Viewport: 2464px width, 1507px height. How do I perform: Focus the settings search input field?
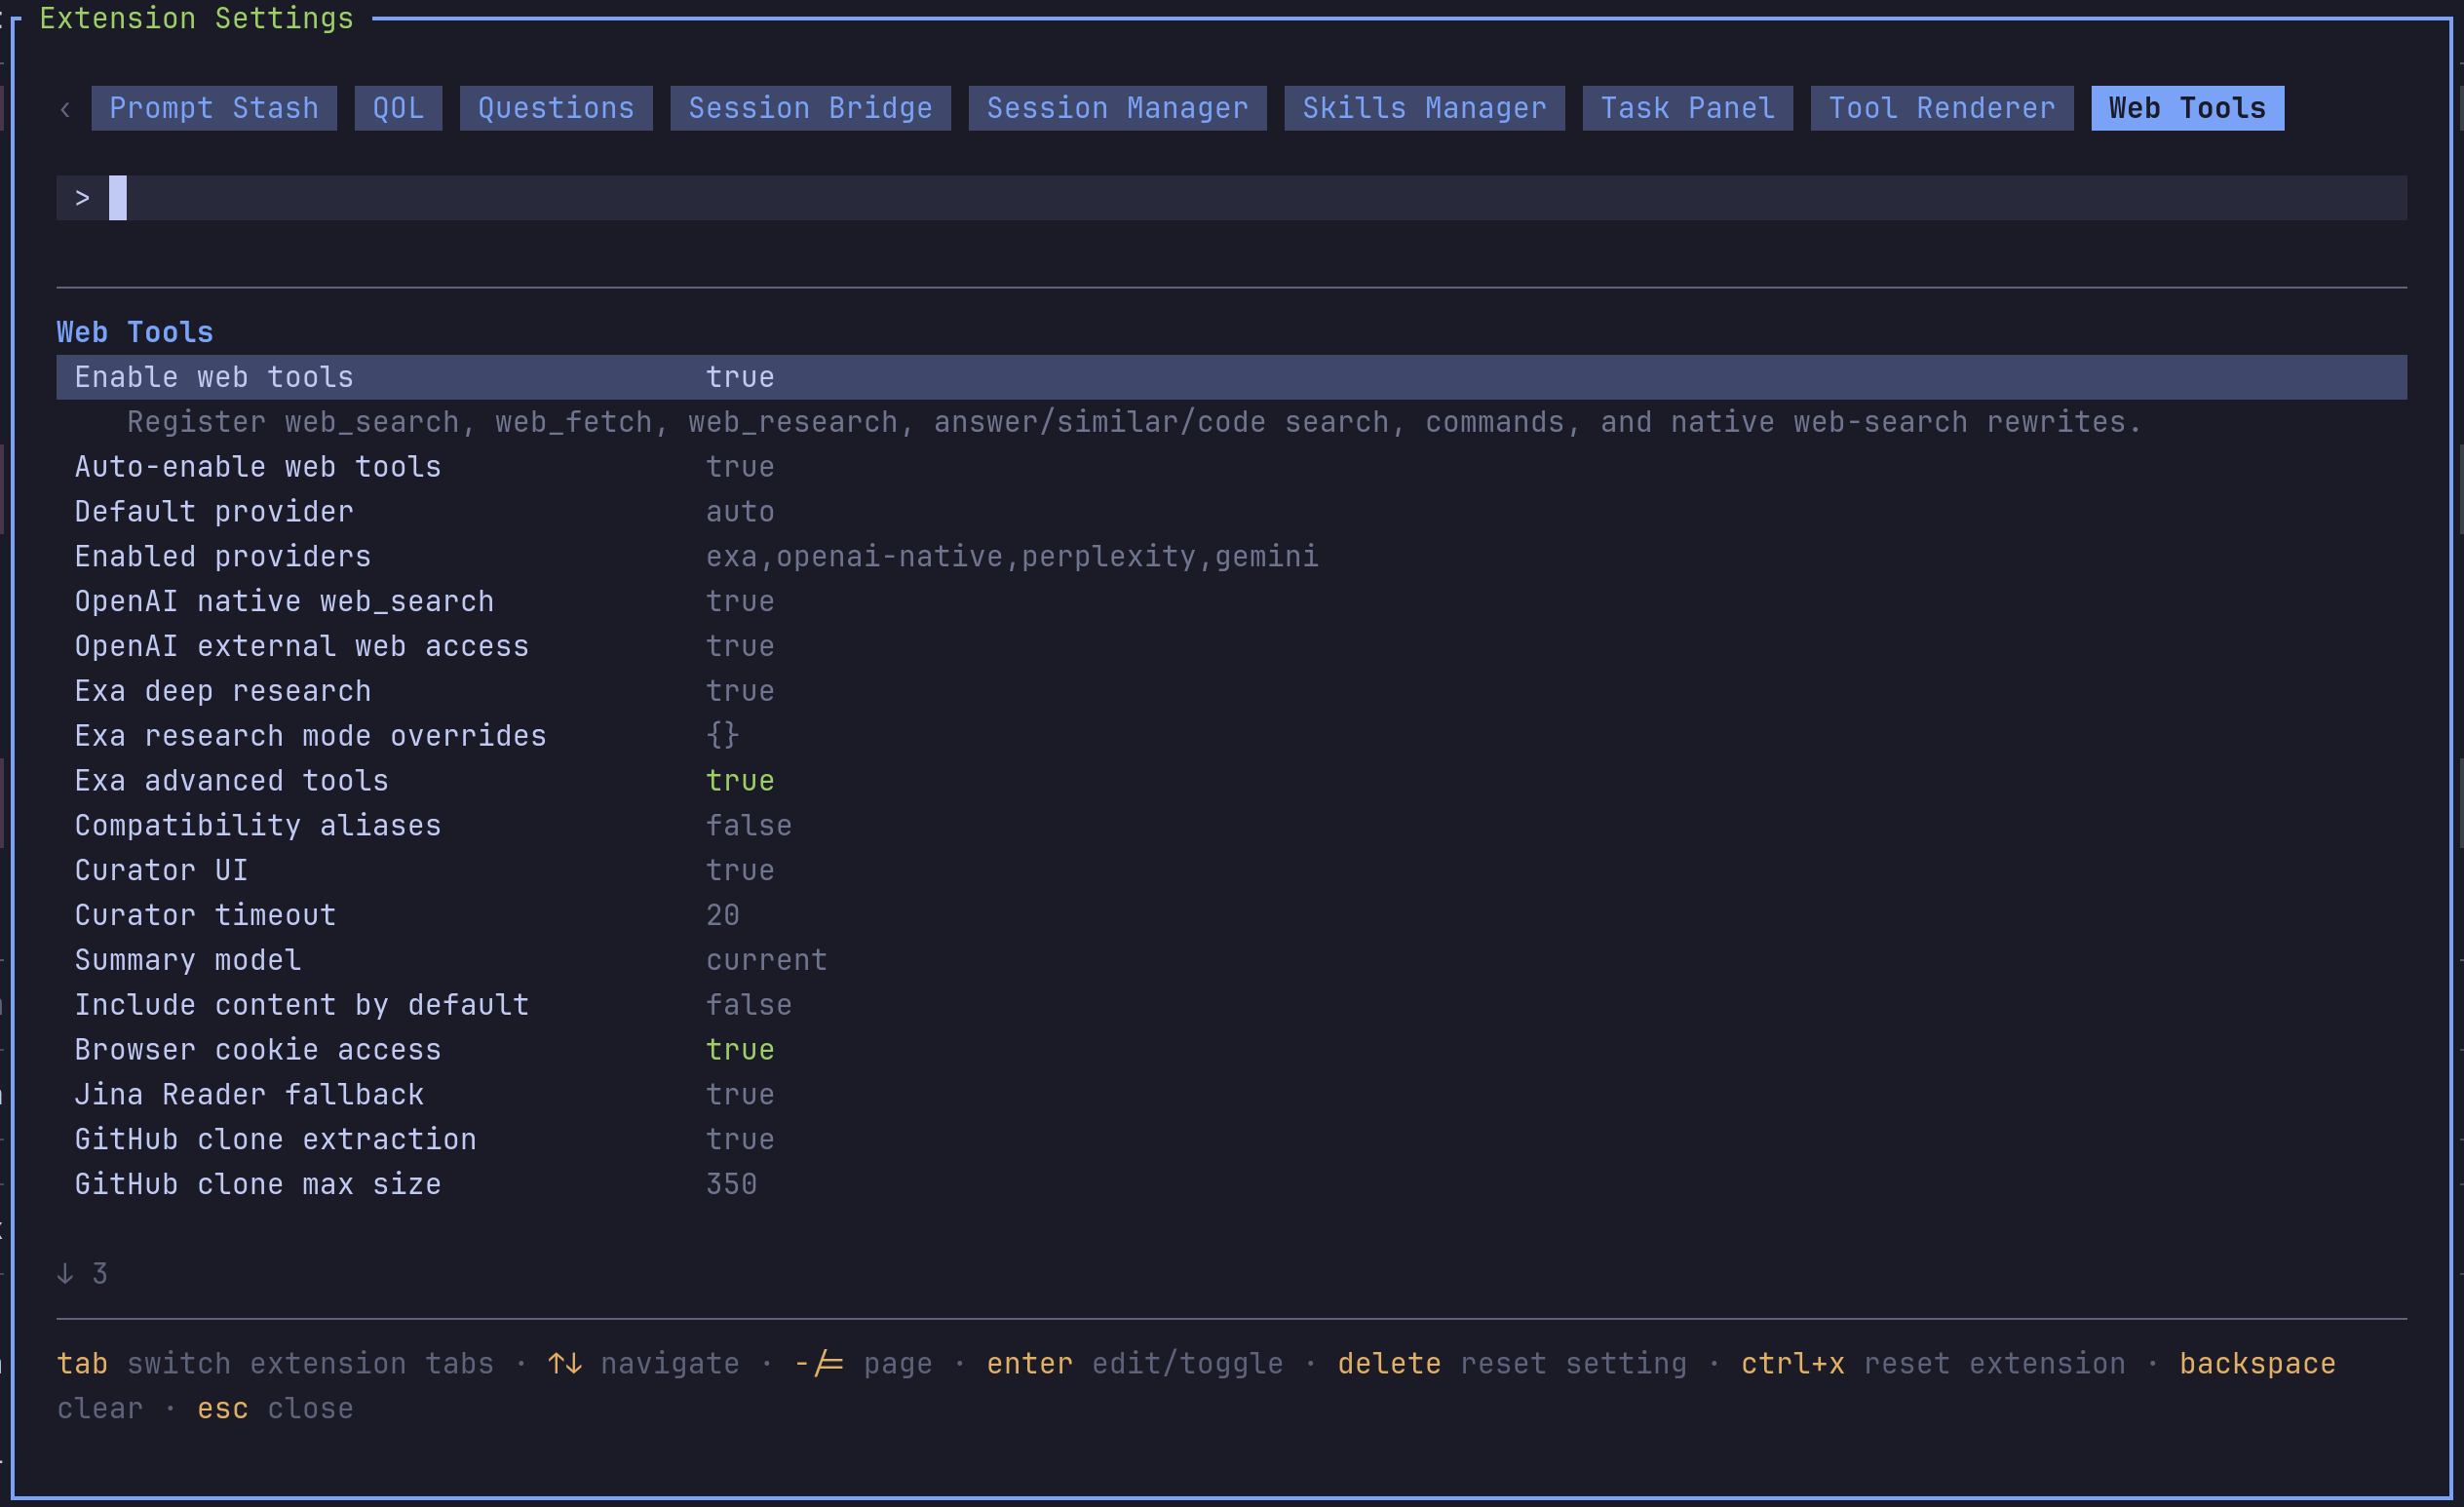point(1231,198)
